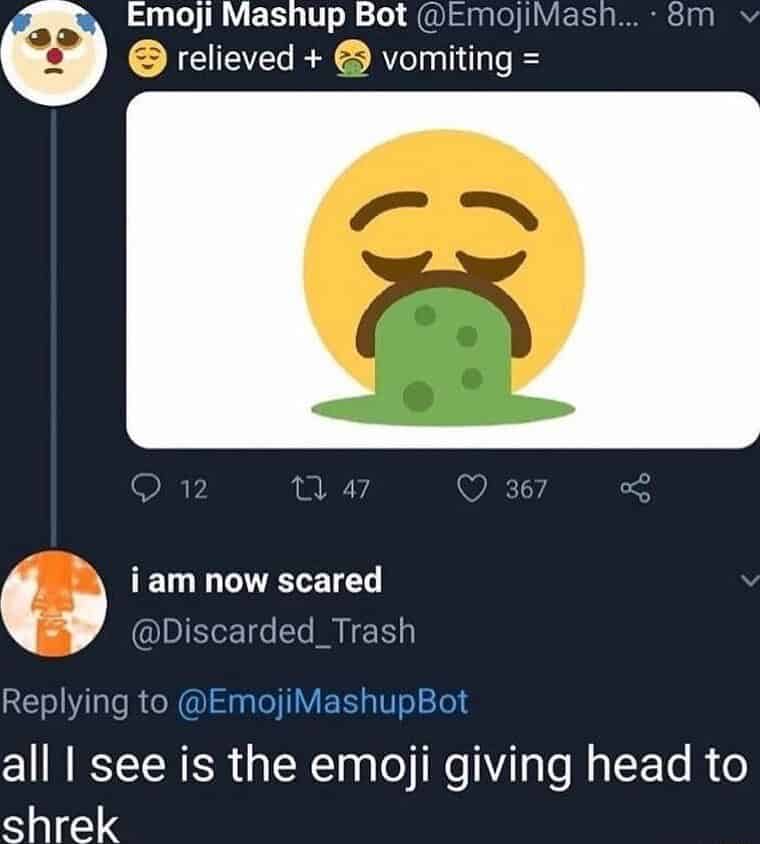
Task: Like the tweet with the heart icon
Action: [471, 488]
